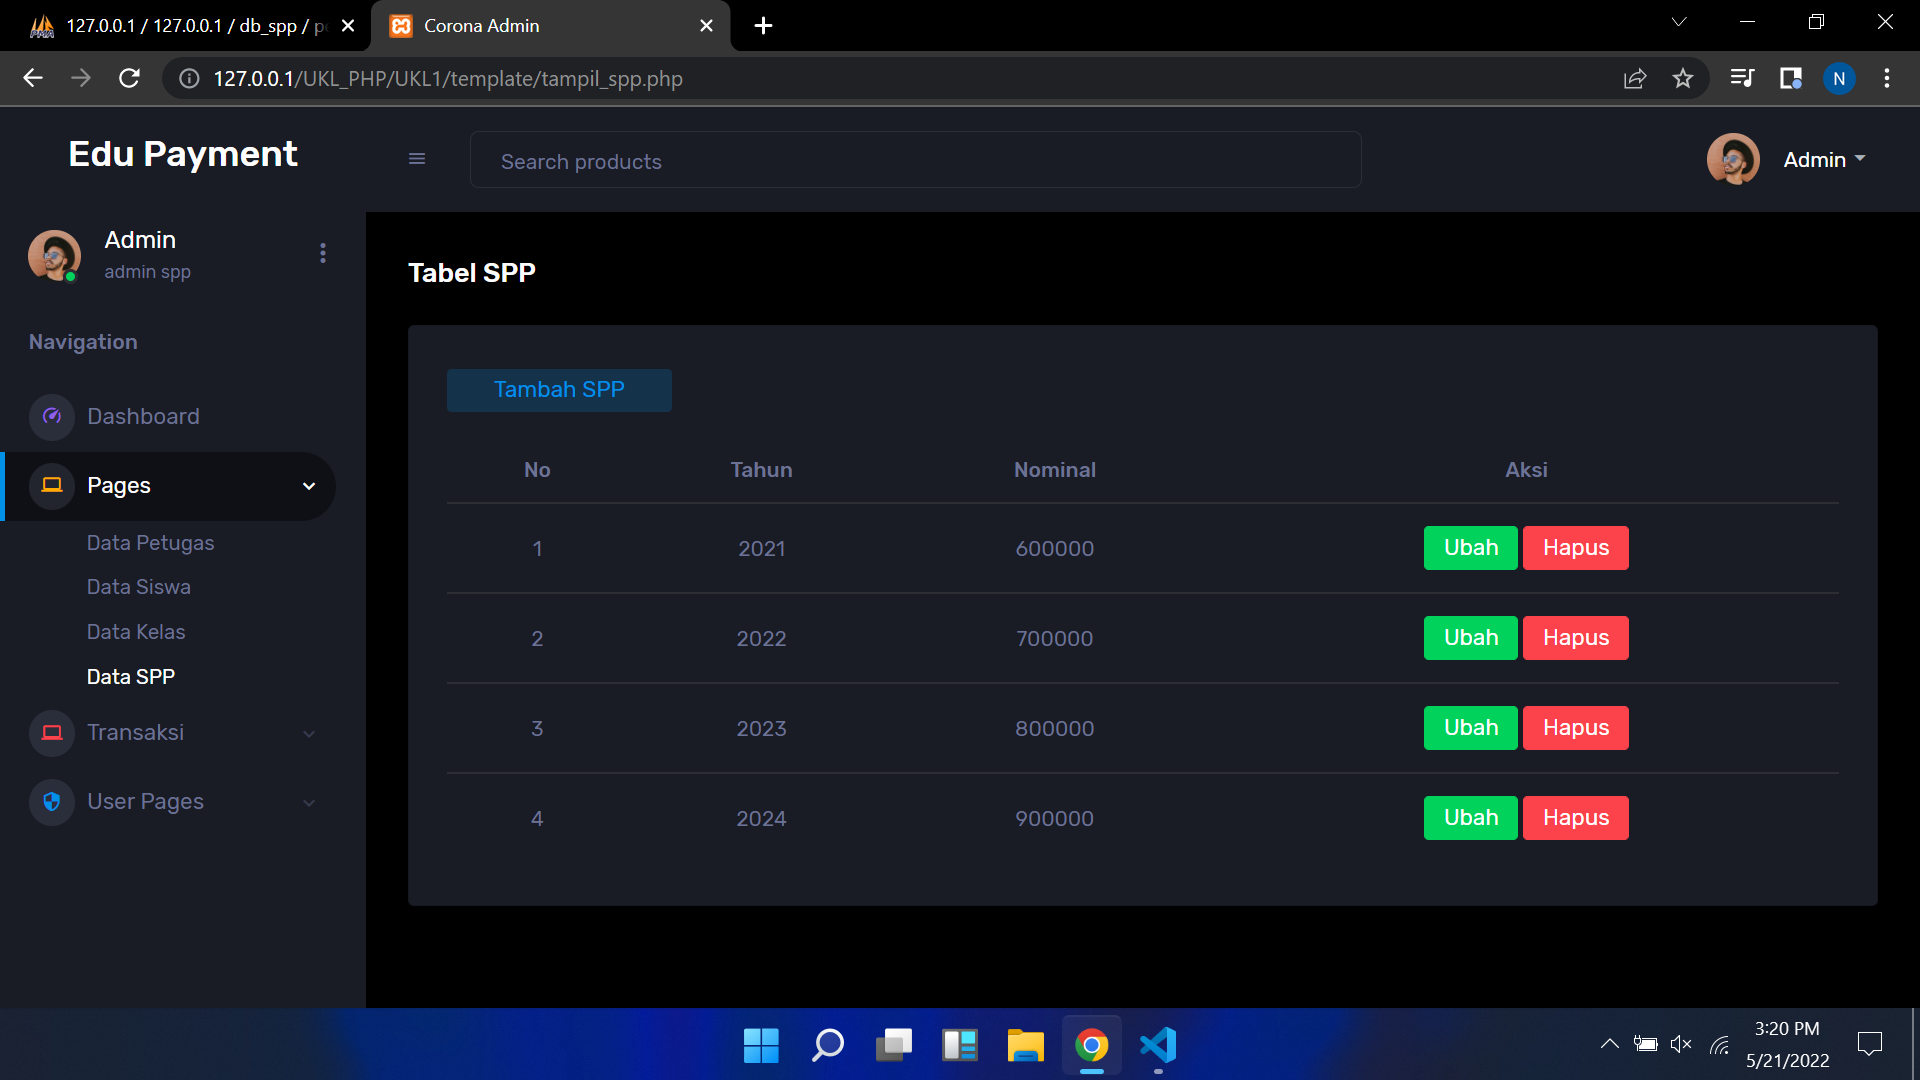Select Data Siswa from the sidebar menu
1920x1080 pixels.
tap(139, 587)
